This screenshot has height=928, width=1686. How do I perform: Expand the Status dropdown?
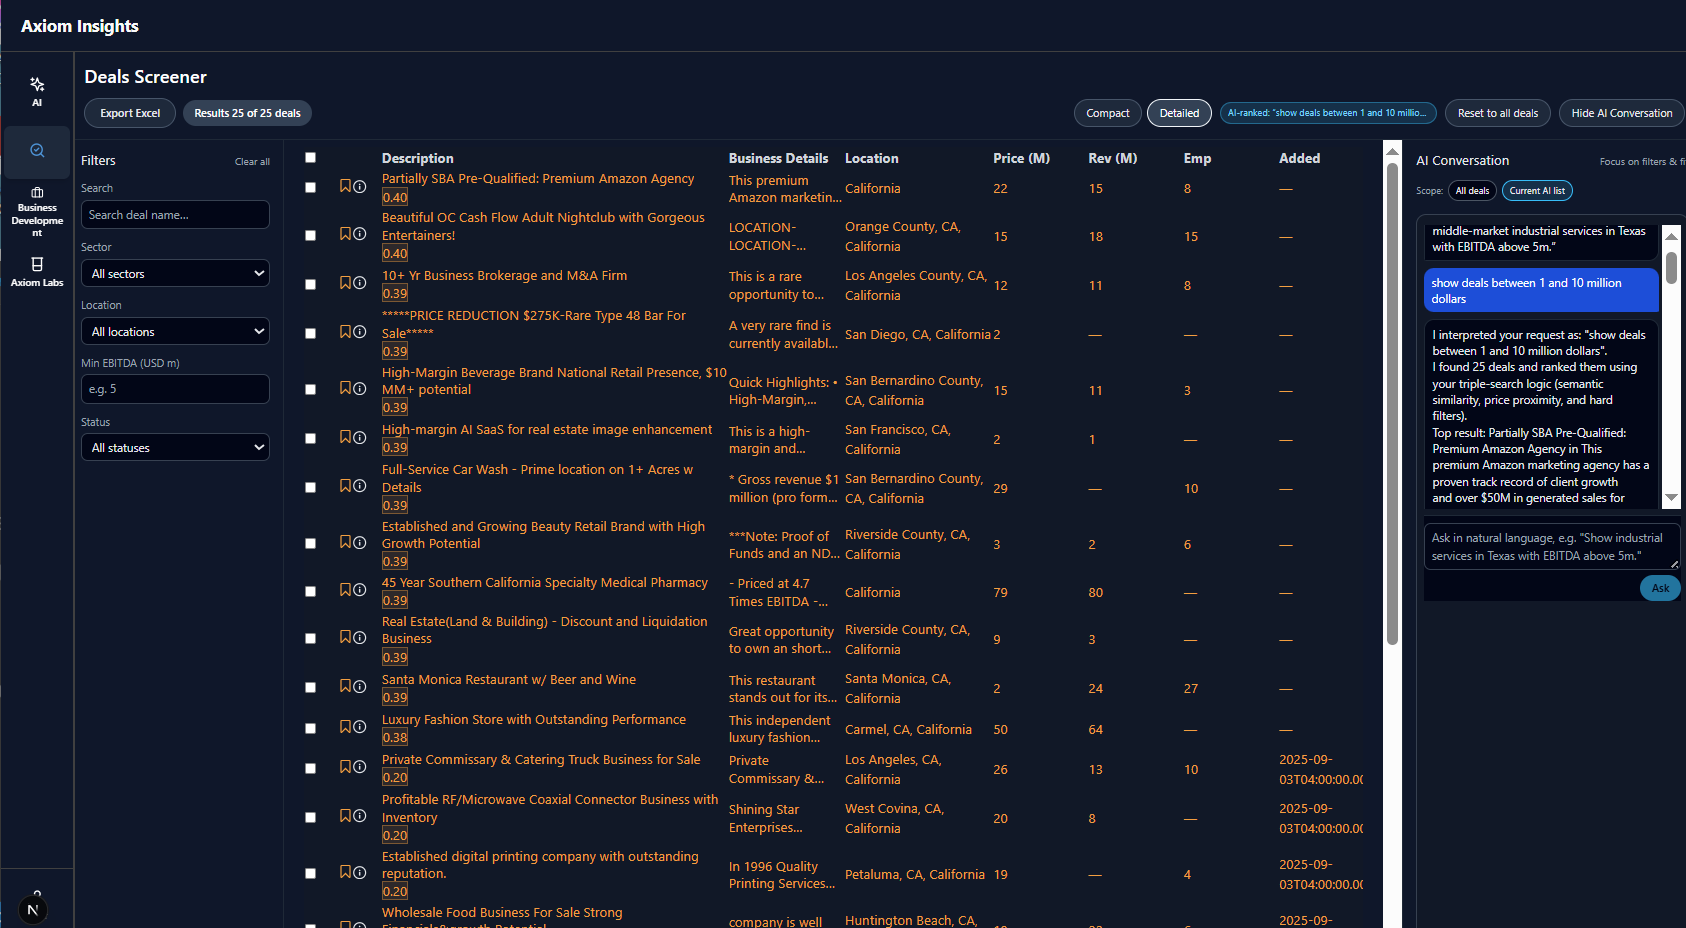point(175,447)
